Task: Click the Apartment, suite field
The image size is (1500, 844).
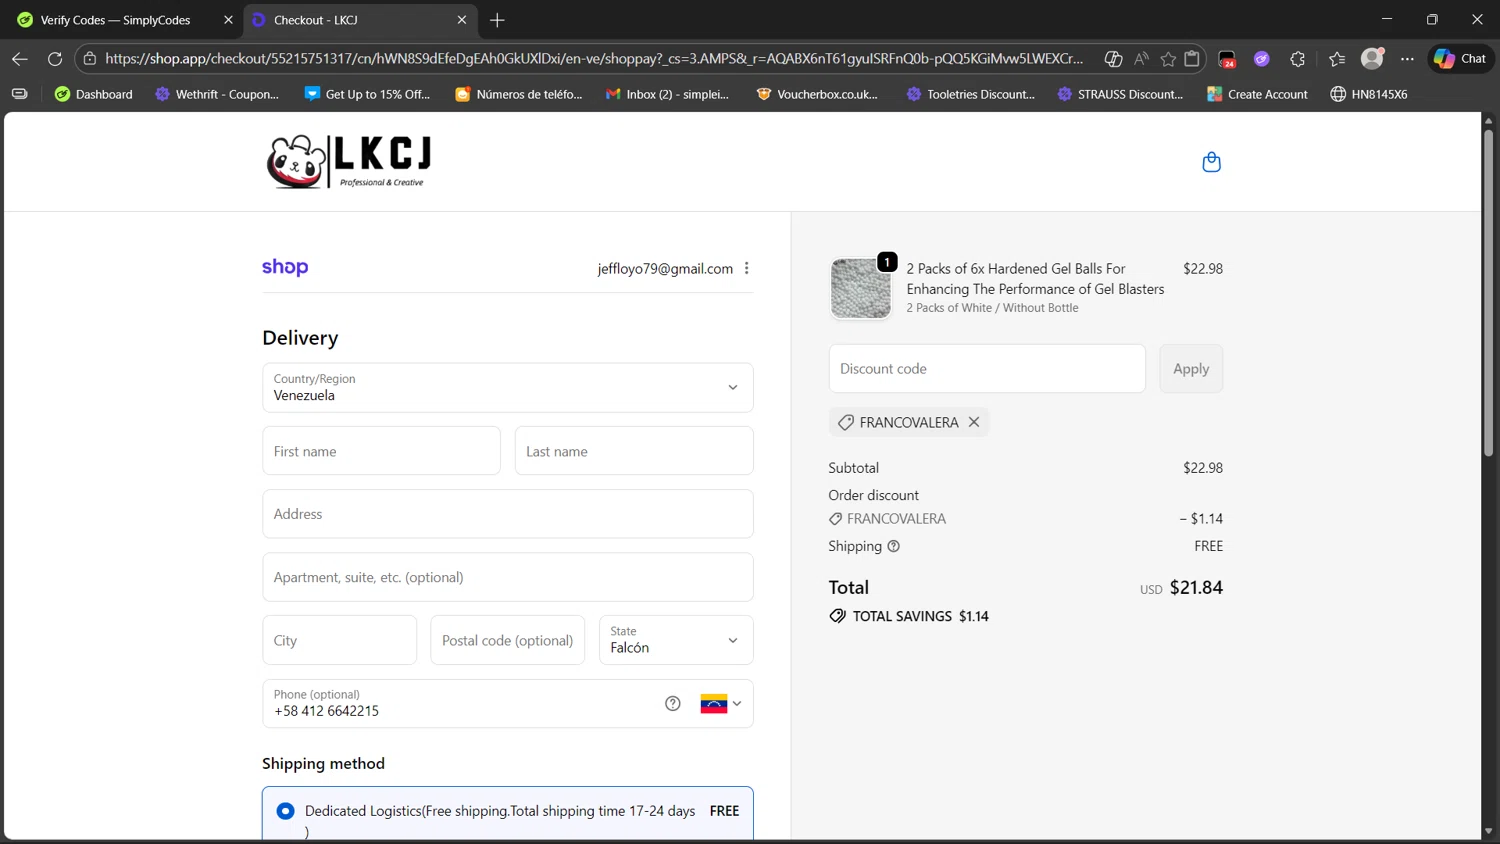Action: click(x=508, y=577)
